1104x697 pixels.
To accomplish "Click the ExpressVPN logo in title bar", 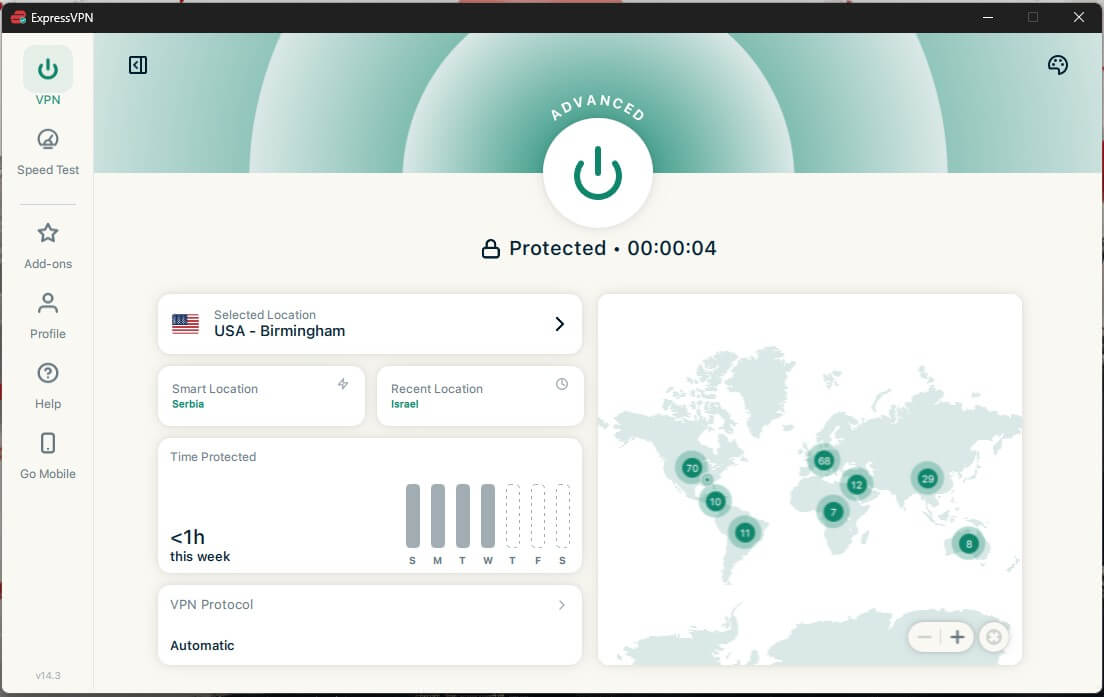I will coord(18,17).
